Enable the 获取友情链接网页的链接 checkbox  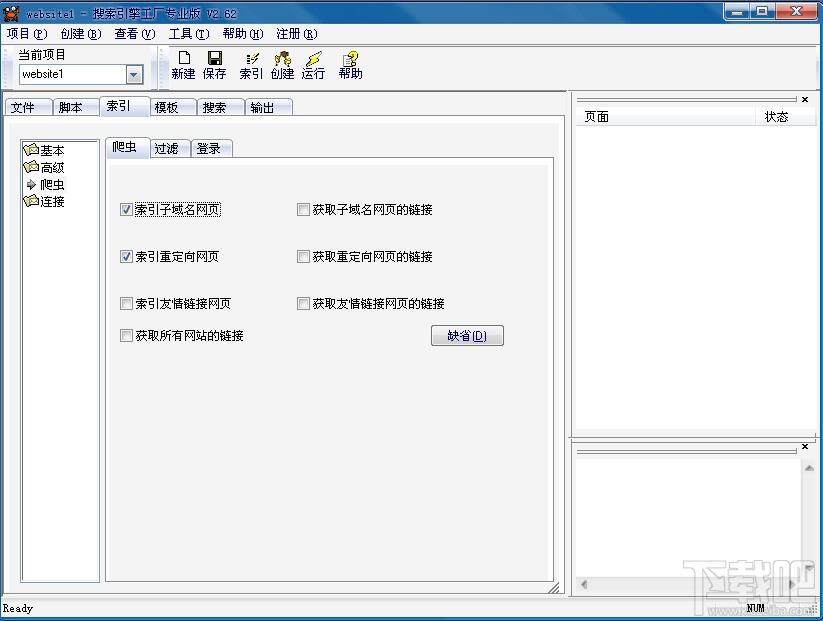tap(303, 303)
